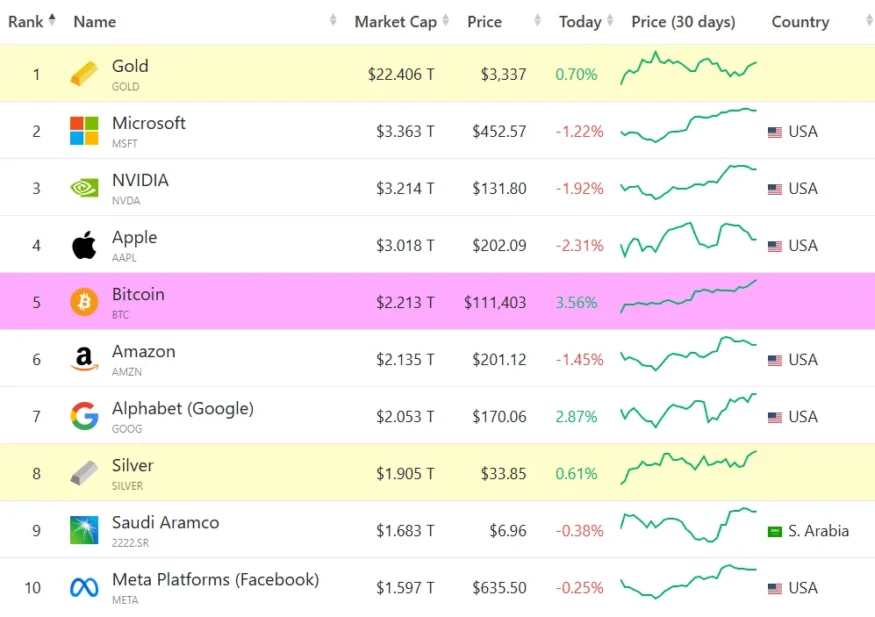Click the MSFT ticker symbol
This screenshot has height=617, width=875.
click(124, 144)
